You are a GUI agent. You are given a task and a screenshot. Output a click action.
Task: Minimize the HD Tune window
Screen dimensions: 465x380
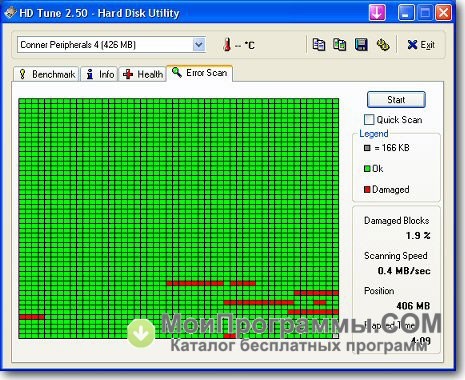(406, 13)
